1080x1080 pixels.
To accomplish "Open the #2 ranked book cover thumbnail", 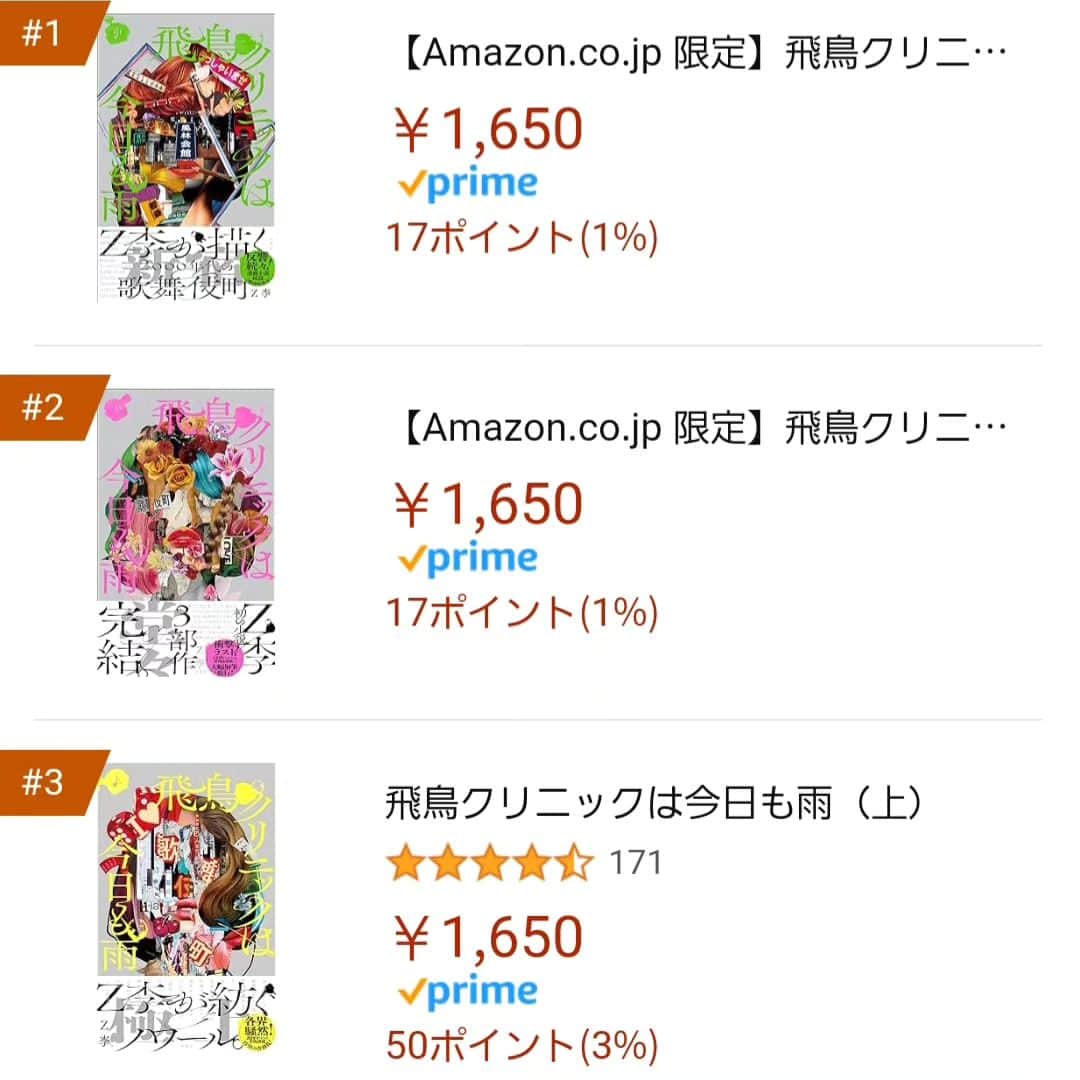I will [186, 532].
